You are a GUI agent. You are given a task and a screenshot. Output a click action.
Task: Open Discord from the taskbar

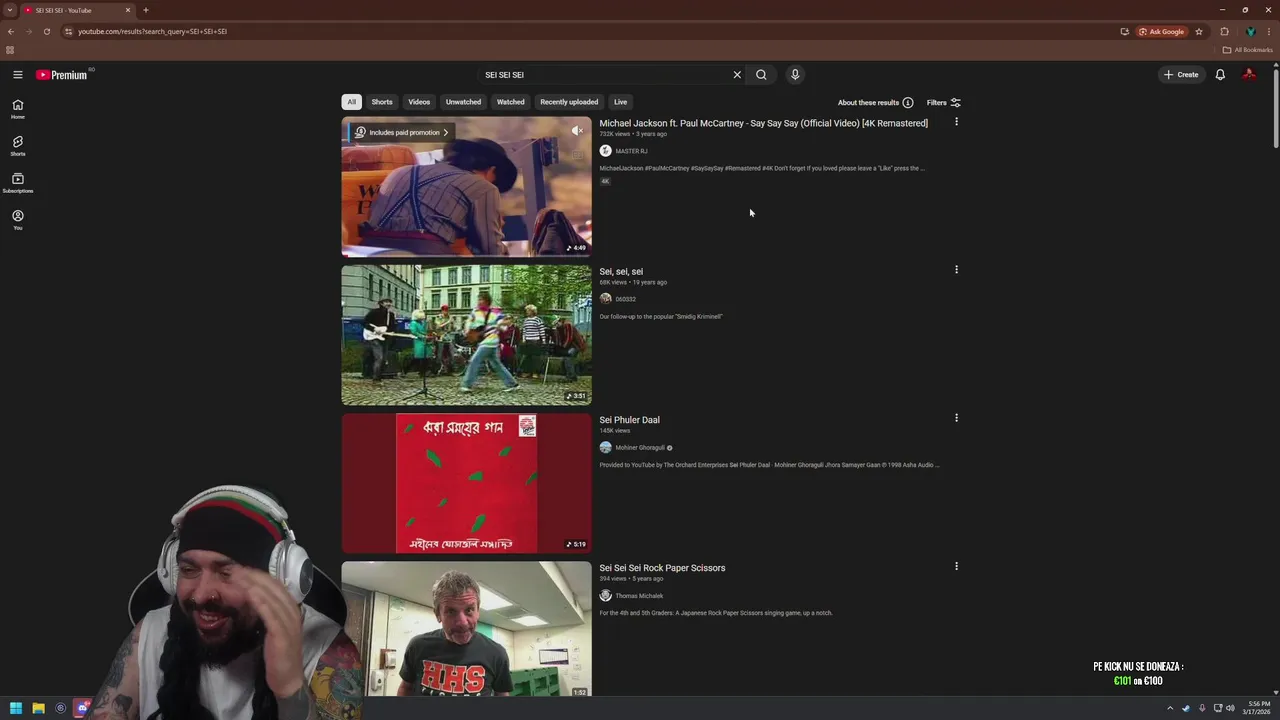[82, 708]
